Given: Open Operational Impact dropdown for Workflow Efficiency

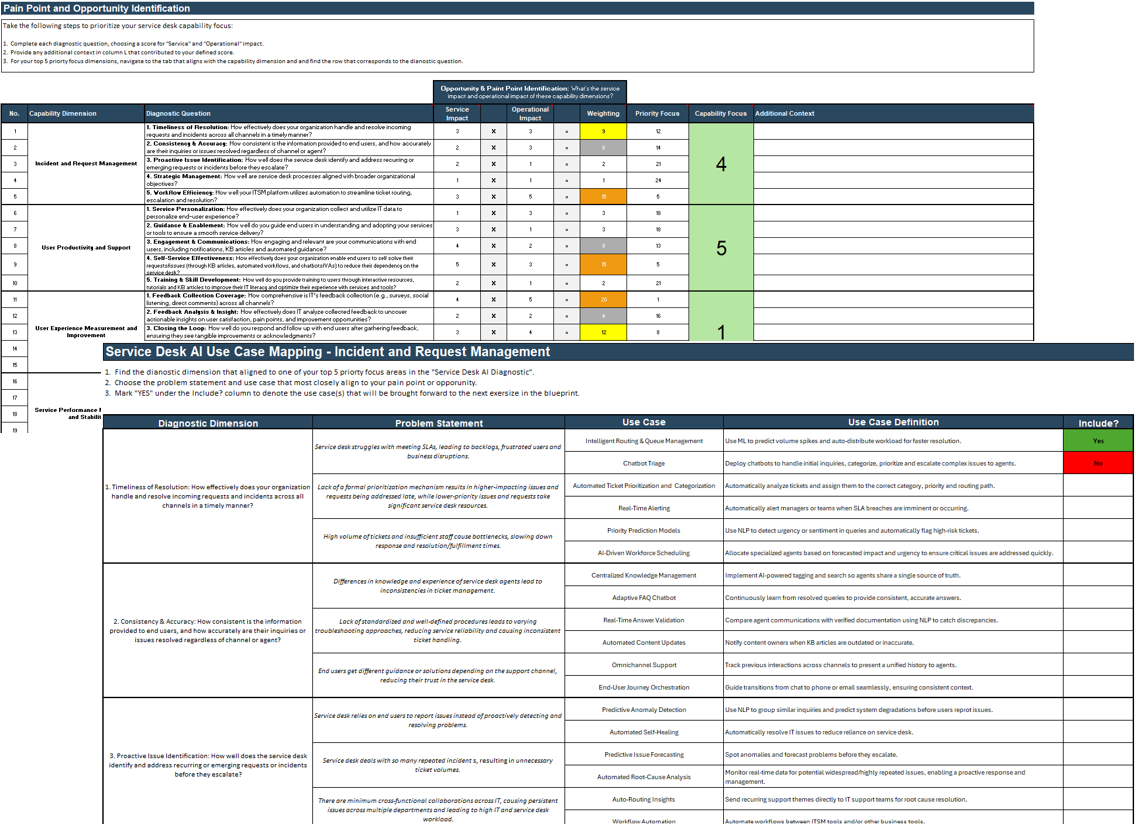Looking at the screenshot, I should tap(530, 198).
